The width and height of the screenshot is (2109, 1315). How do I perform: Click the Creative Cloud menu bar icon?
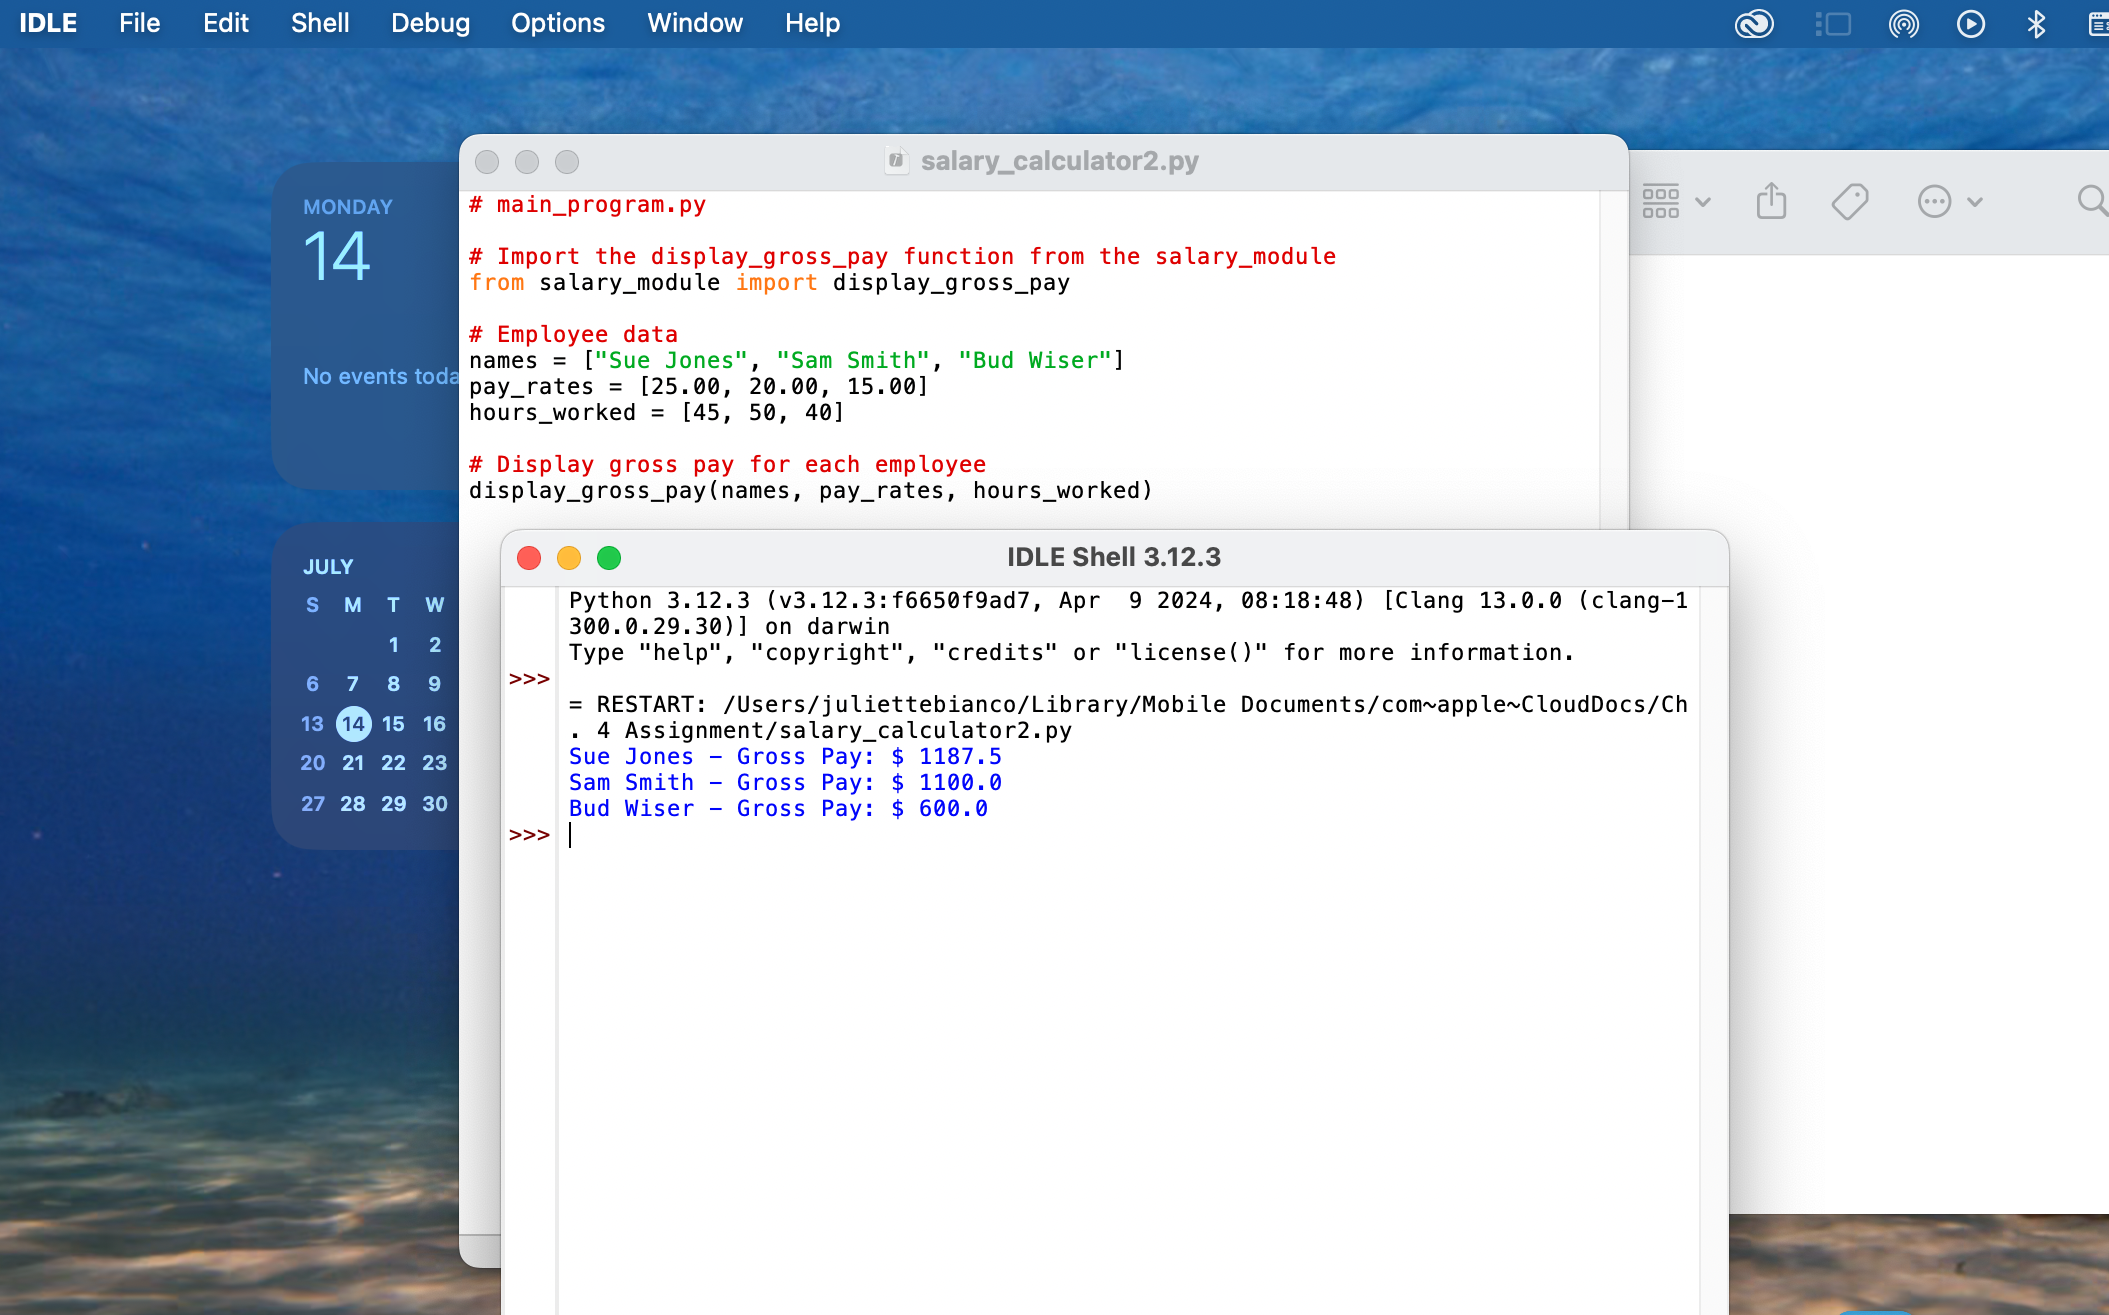tap(1754, 23)
